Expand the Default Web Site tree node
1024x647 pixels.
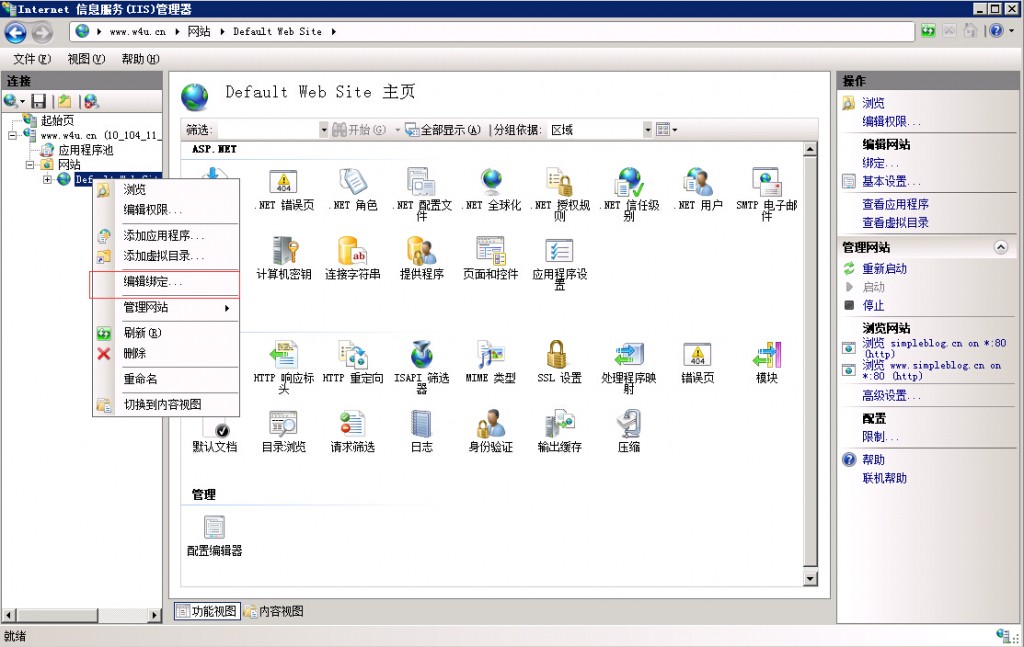(x=47, y=179)
